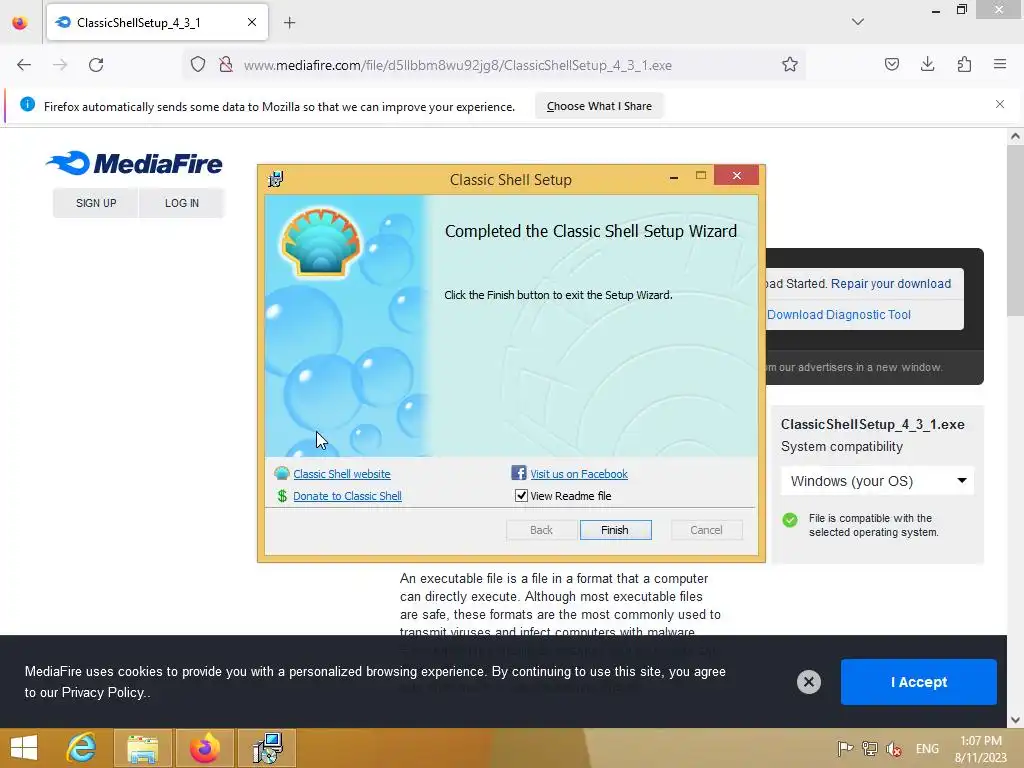This screenshot has height=768, width=1024.
Task: Minimize the Classic Shell Setup window
Action: coord(674,176)
